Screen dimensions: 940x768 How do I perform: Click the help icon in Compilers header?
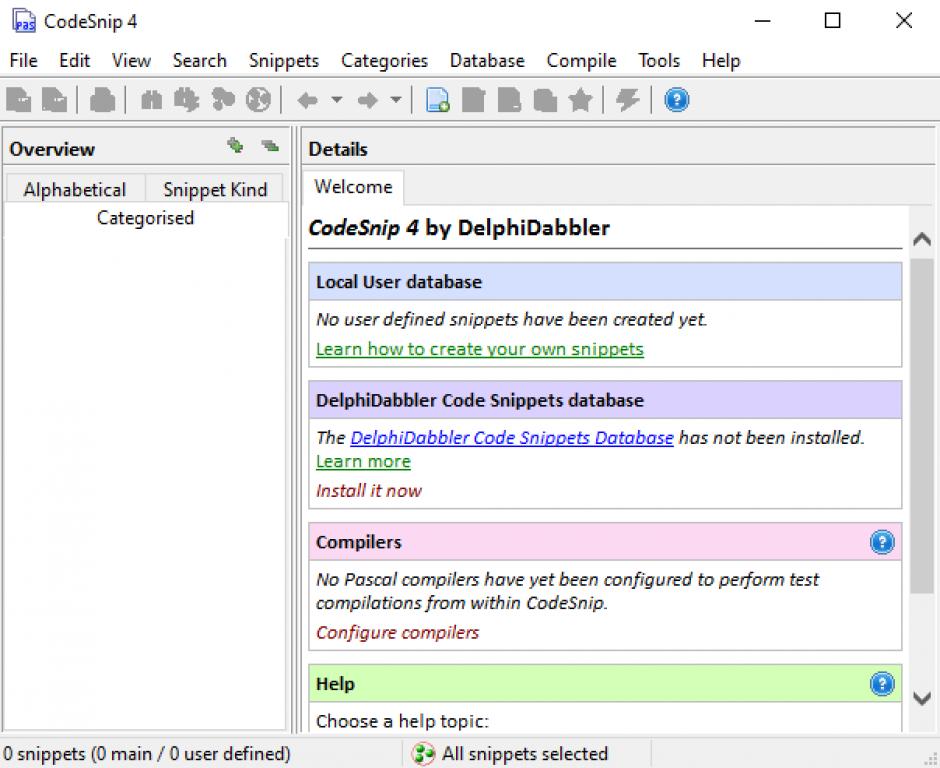click(882, 542)
